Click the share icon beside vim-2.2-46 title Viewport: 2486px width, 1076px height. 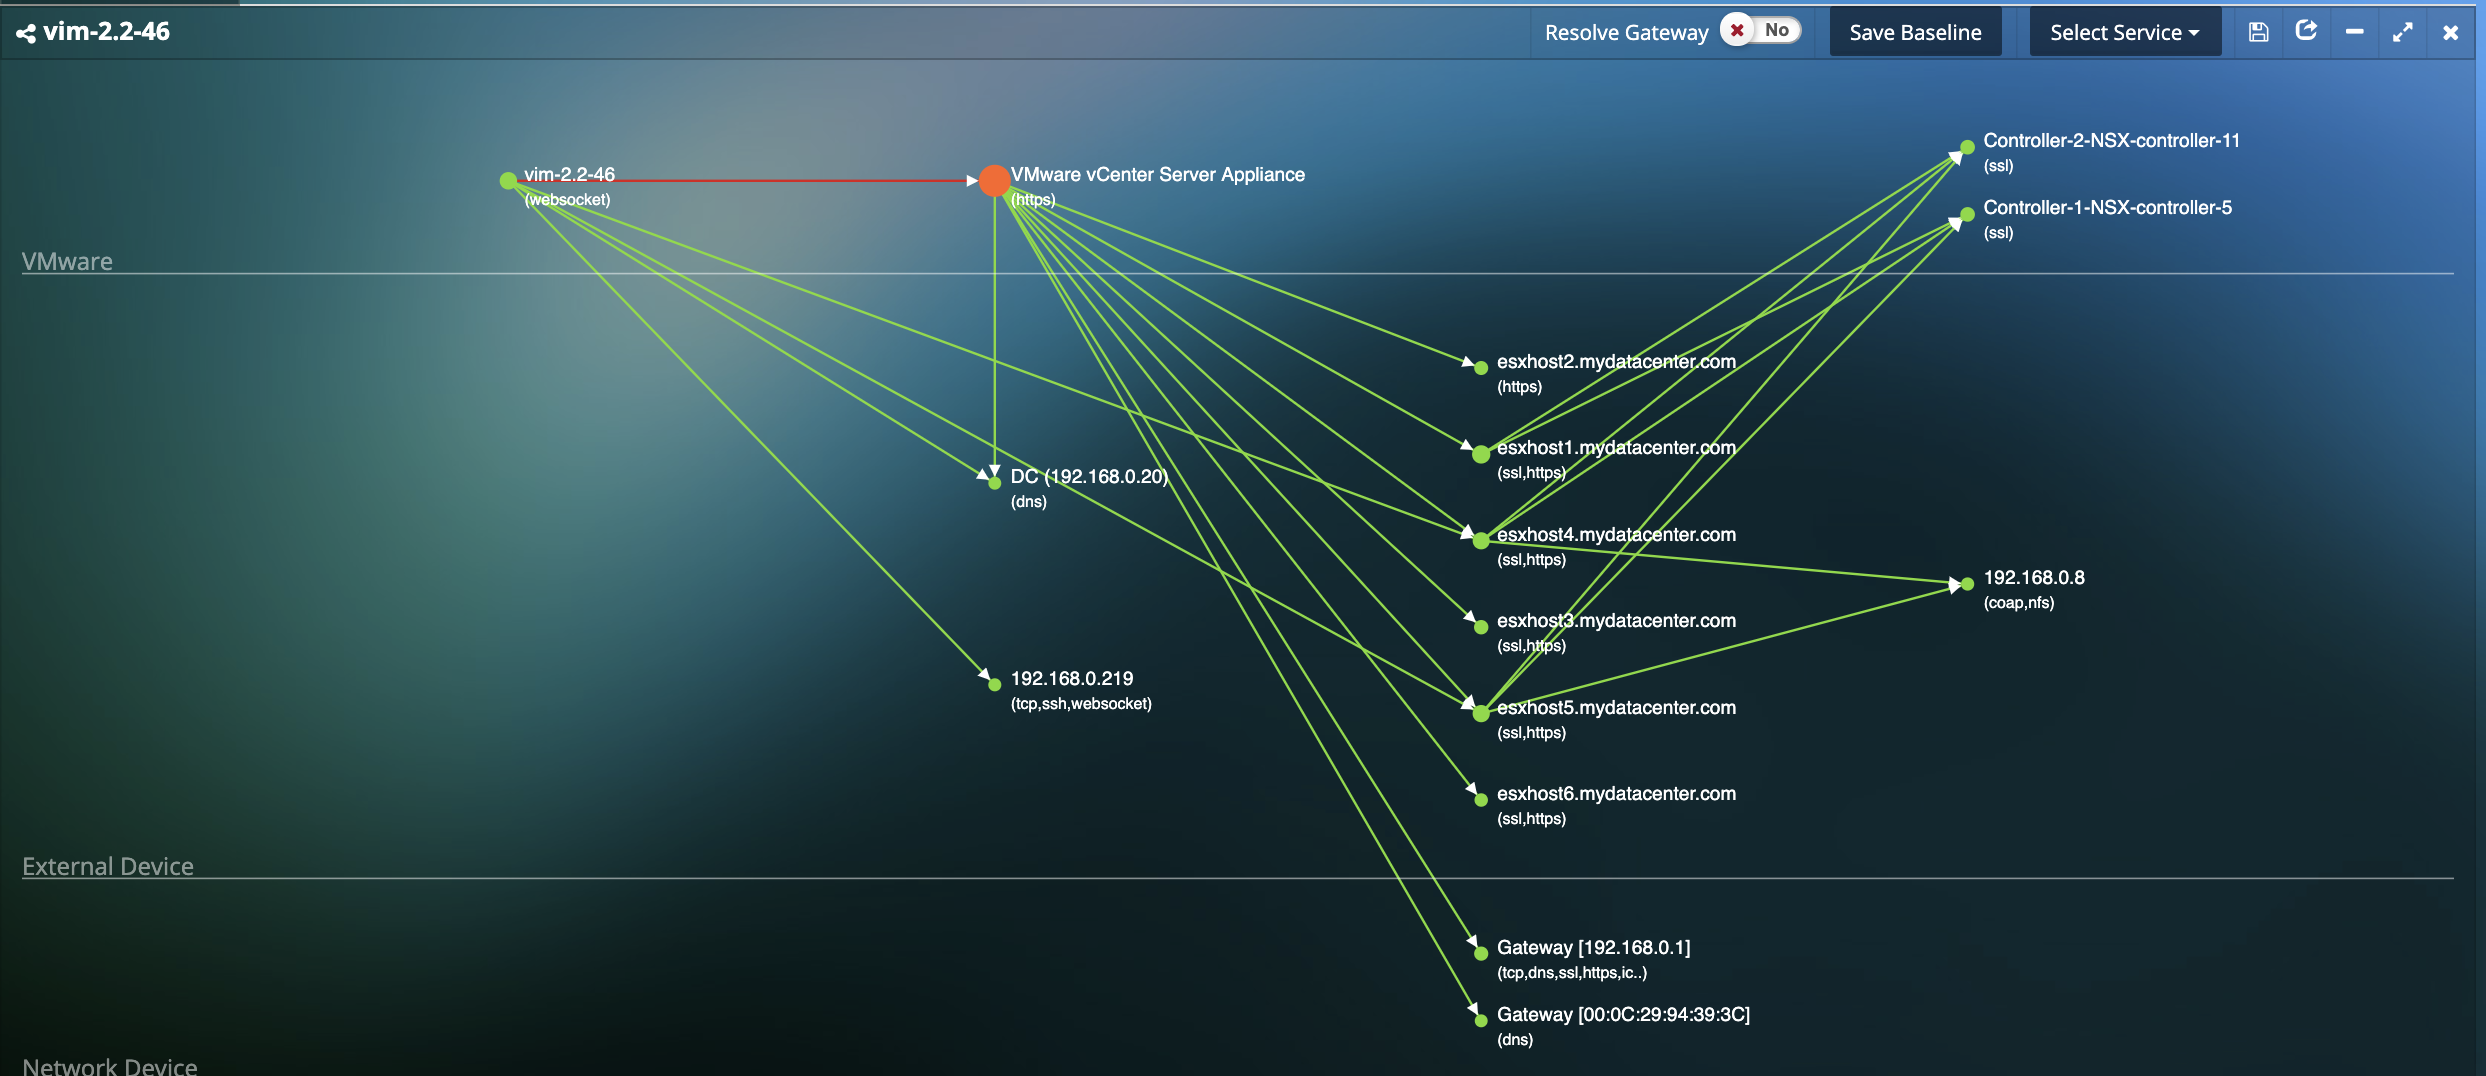click(25, 31)
